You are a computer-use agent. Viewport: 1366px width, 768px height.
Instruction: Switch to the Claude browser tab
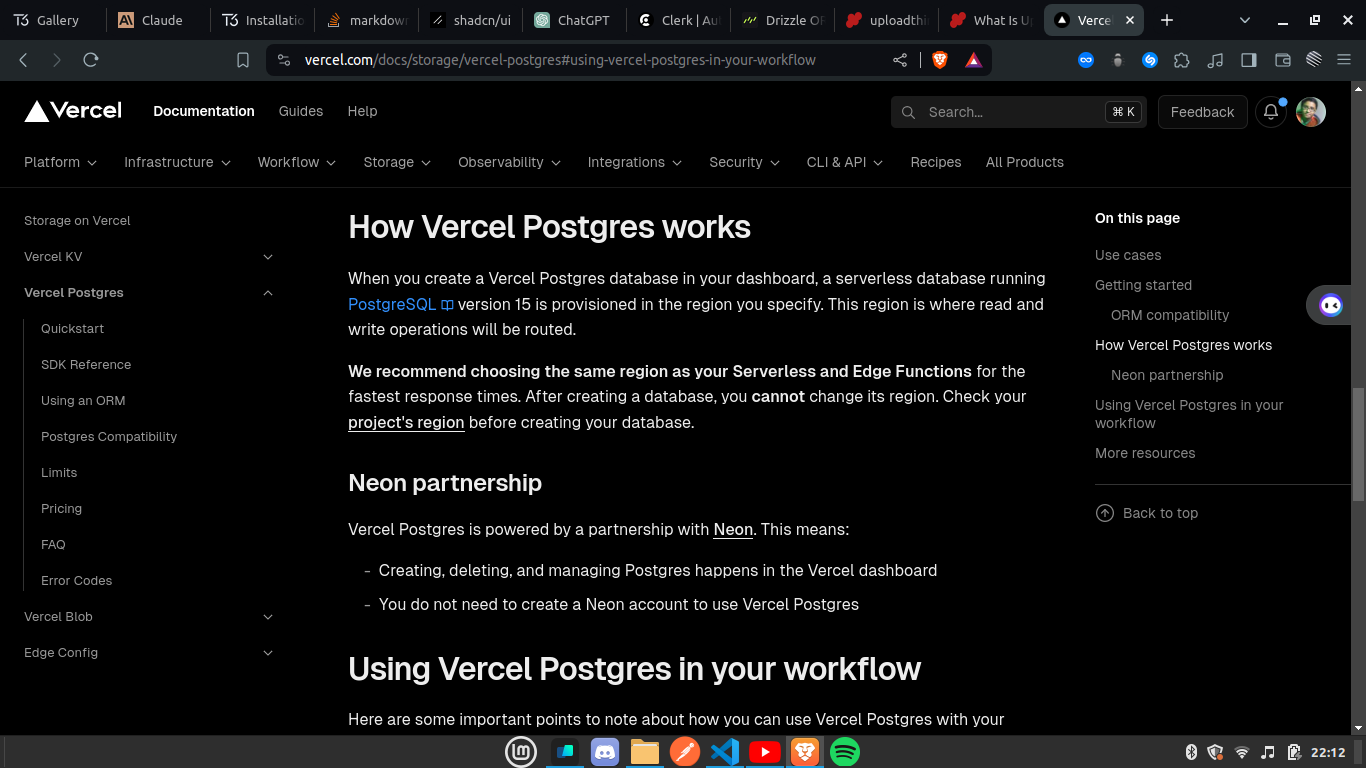tap(157, 20)
